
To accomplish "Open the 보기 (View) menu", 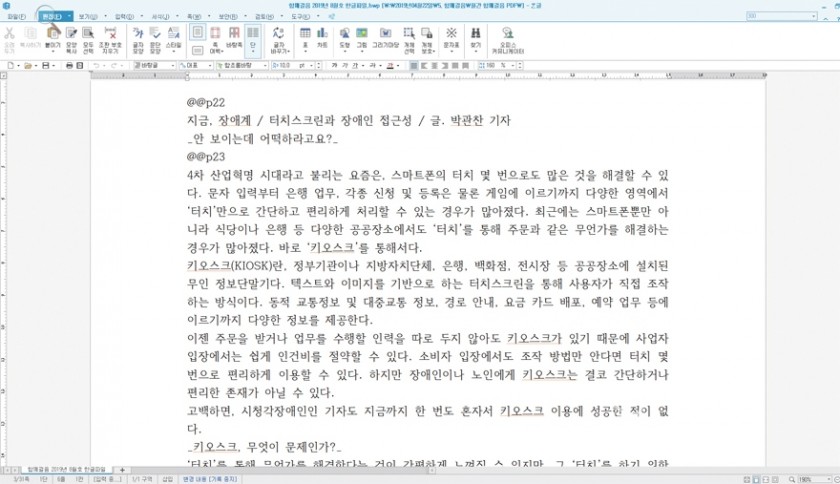I will 87,17.
